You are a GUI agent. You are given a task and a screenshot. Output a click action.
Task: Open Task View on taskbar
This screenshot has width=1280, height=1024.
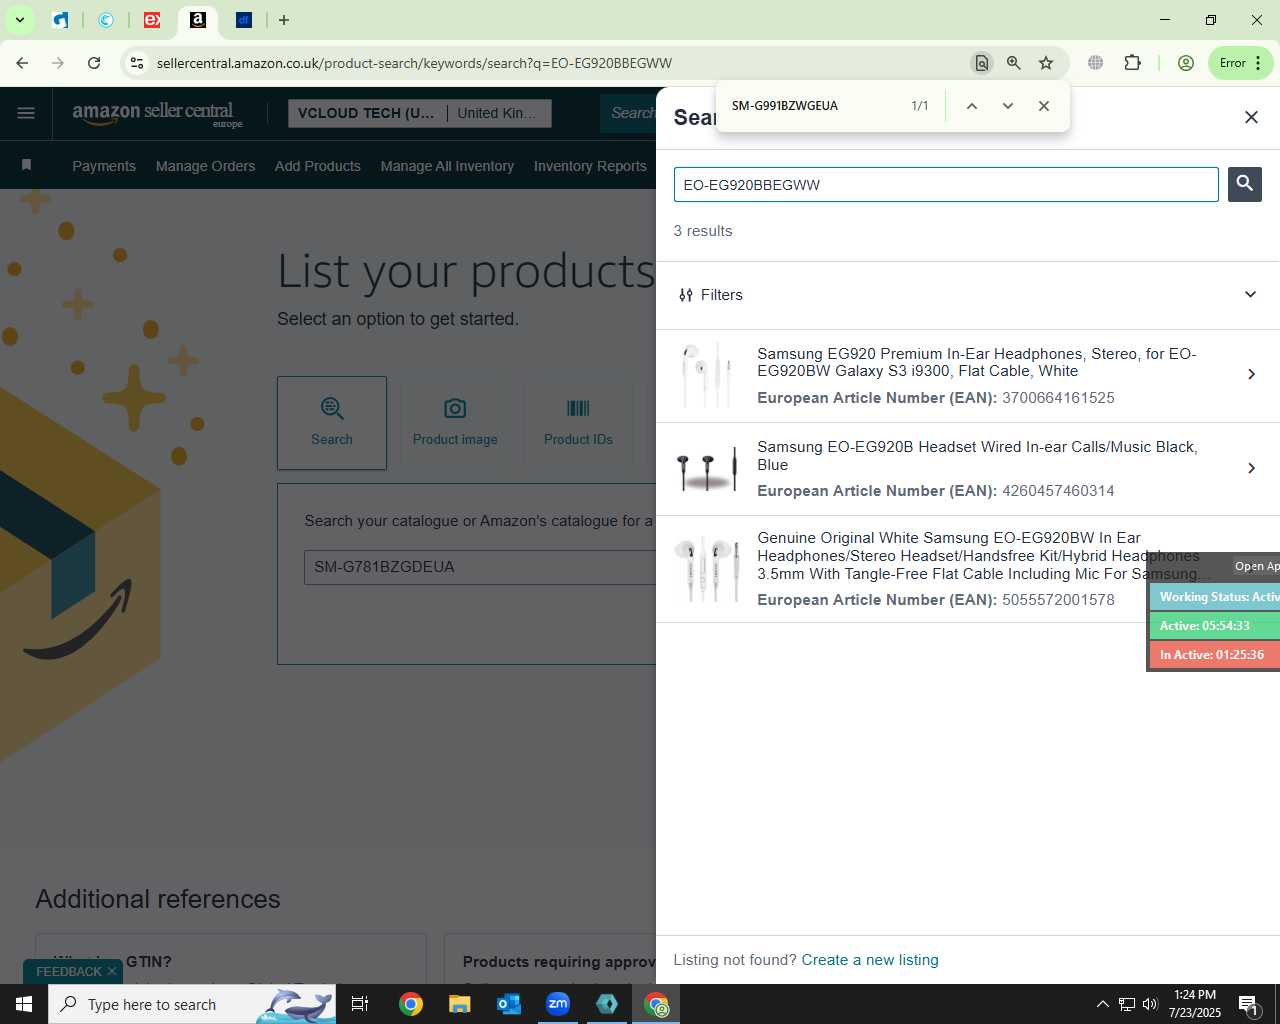point(360,1004)
